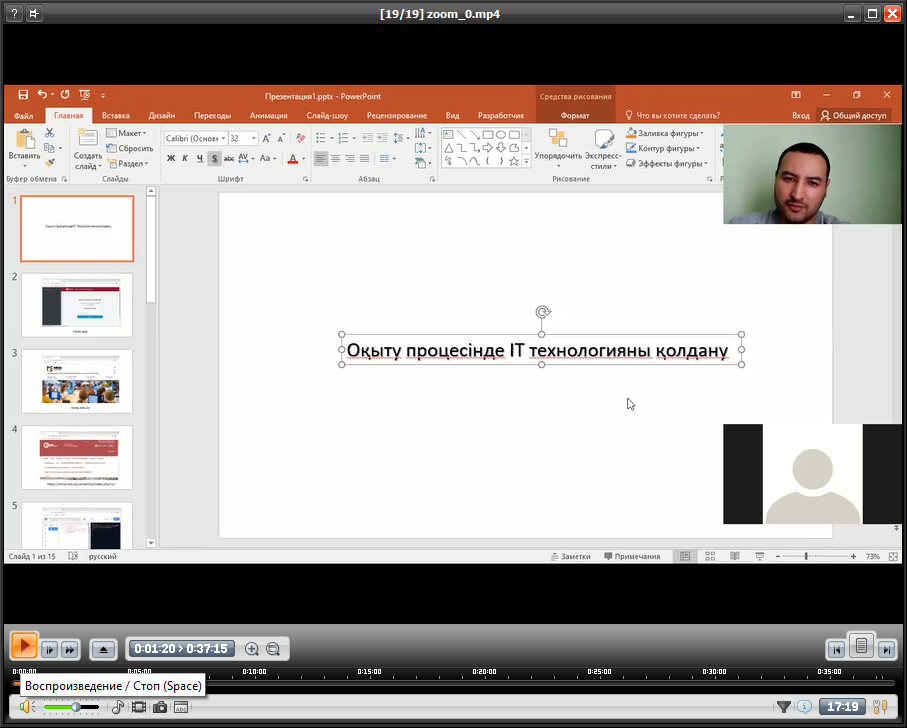Go to the previous playlist item
The height and width of the screenshot is (728, 907).
[x=836, y=649]
